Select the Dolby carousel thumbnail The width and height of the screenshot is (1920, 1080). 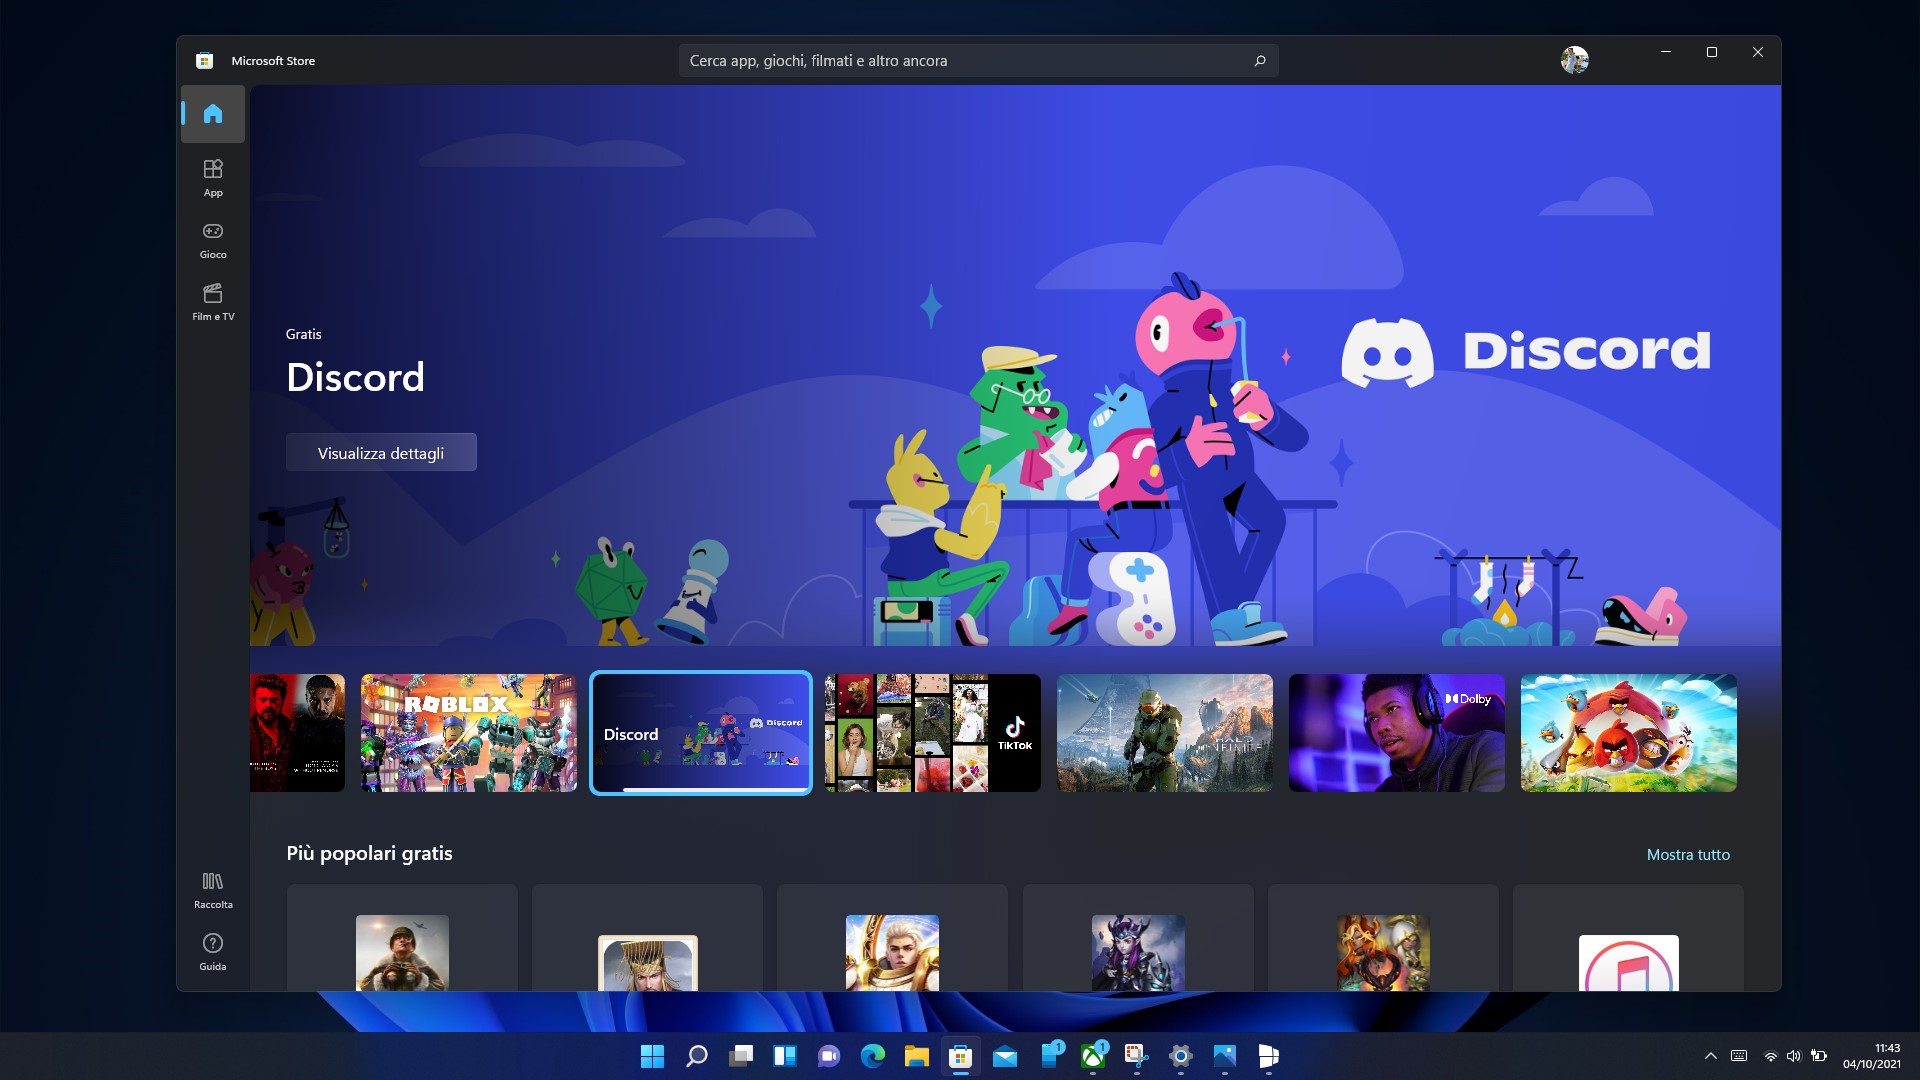point(1397,733)
